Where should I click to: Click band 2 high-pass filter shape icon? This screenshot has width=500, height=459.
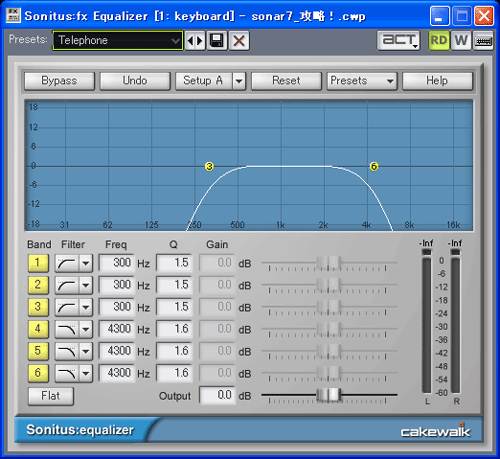(x=67, y=285)
